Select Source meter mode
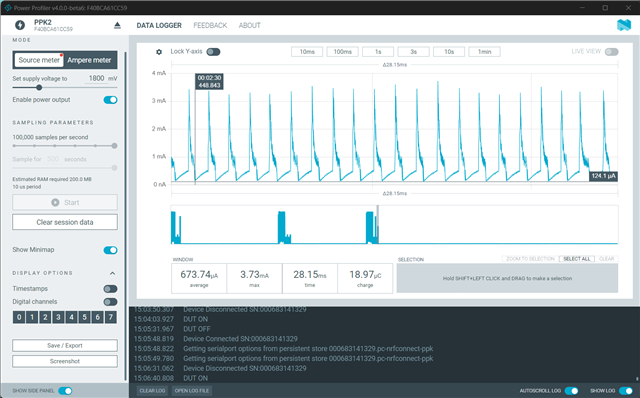Screen dimensions: 640x398 [x=39, y=60]
